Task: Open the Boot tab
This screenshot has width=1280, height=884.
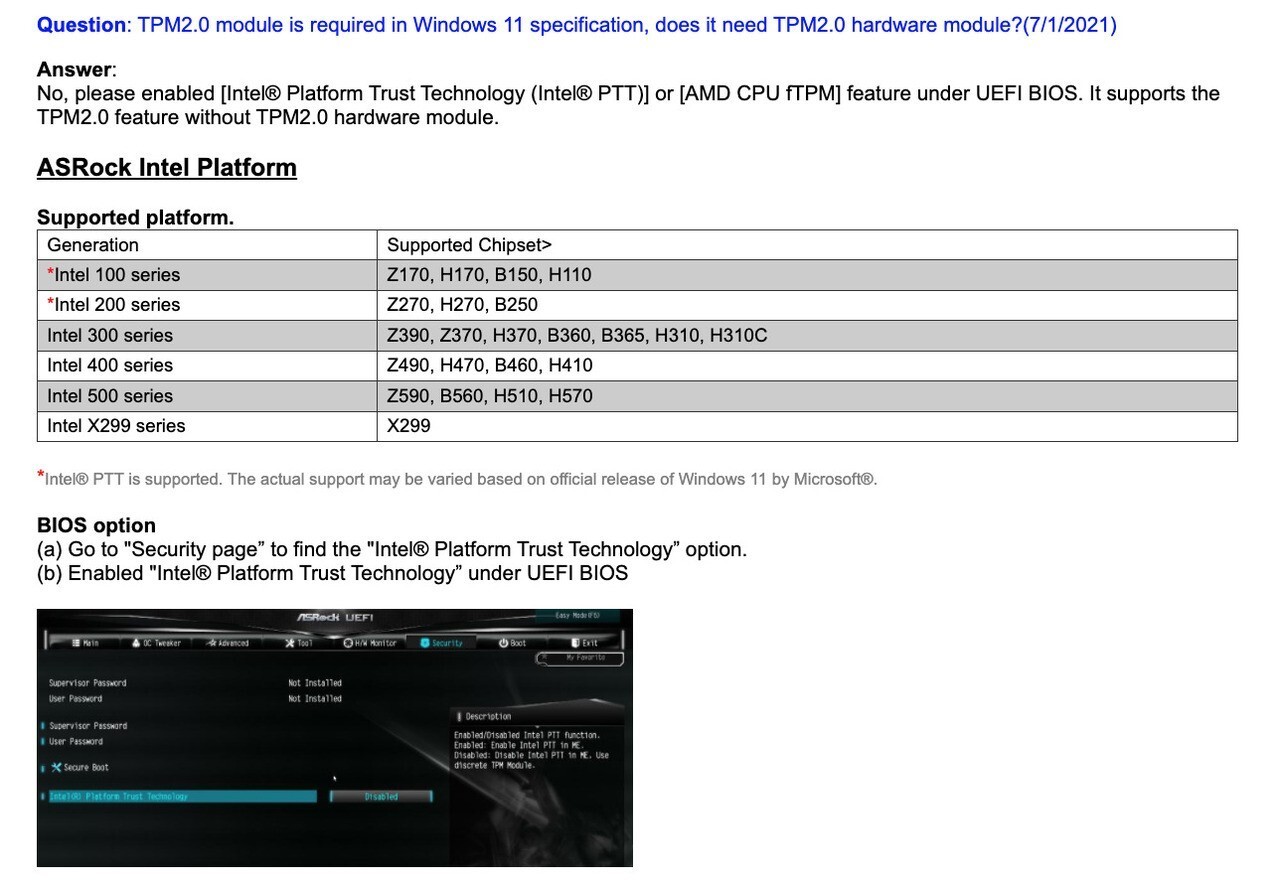Action: (512, 643)
